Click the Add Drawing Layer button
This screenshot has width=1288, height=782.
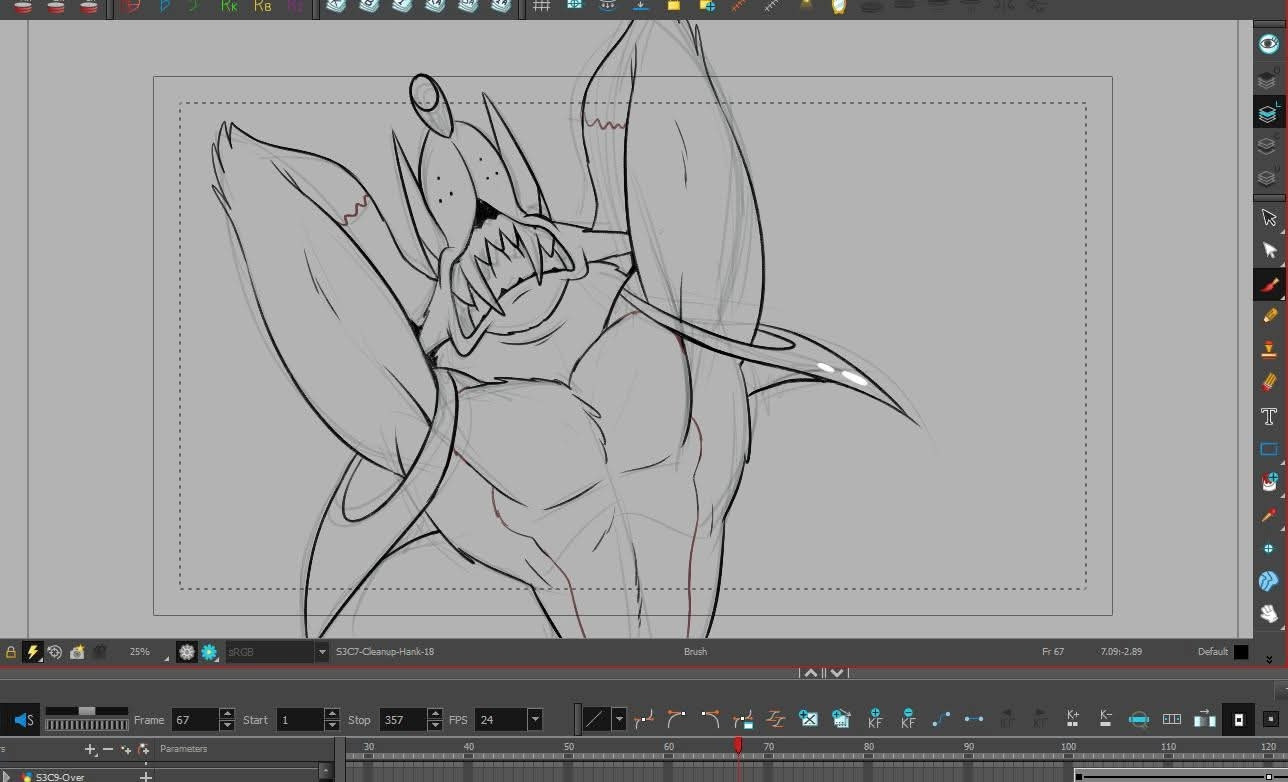tap(126, 749)
